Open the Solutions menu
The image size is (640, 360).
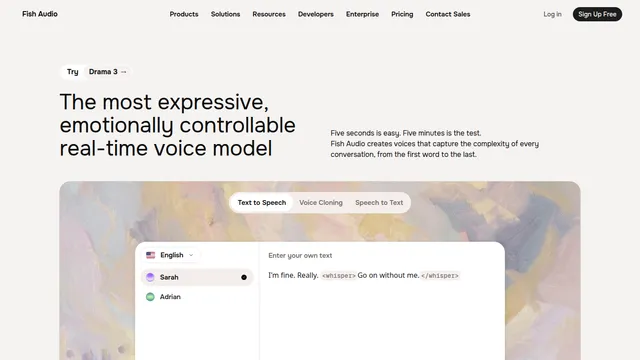pos(225,14)
